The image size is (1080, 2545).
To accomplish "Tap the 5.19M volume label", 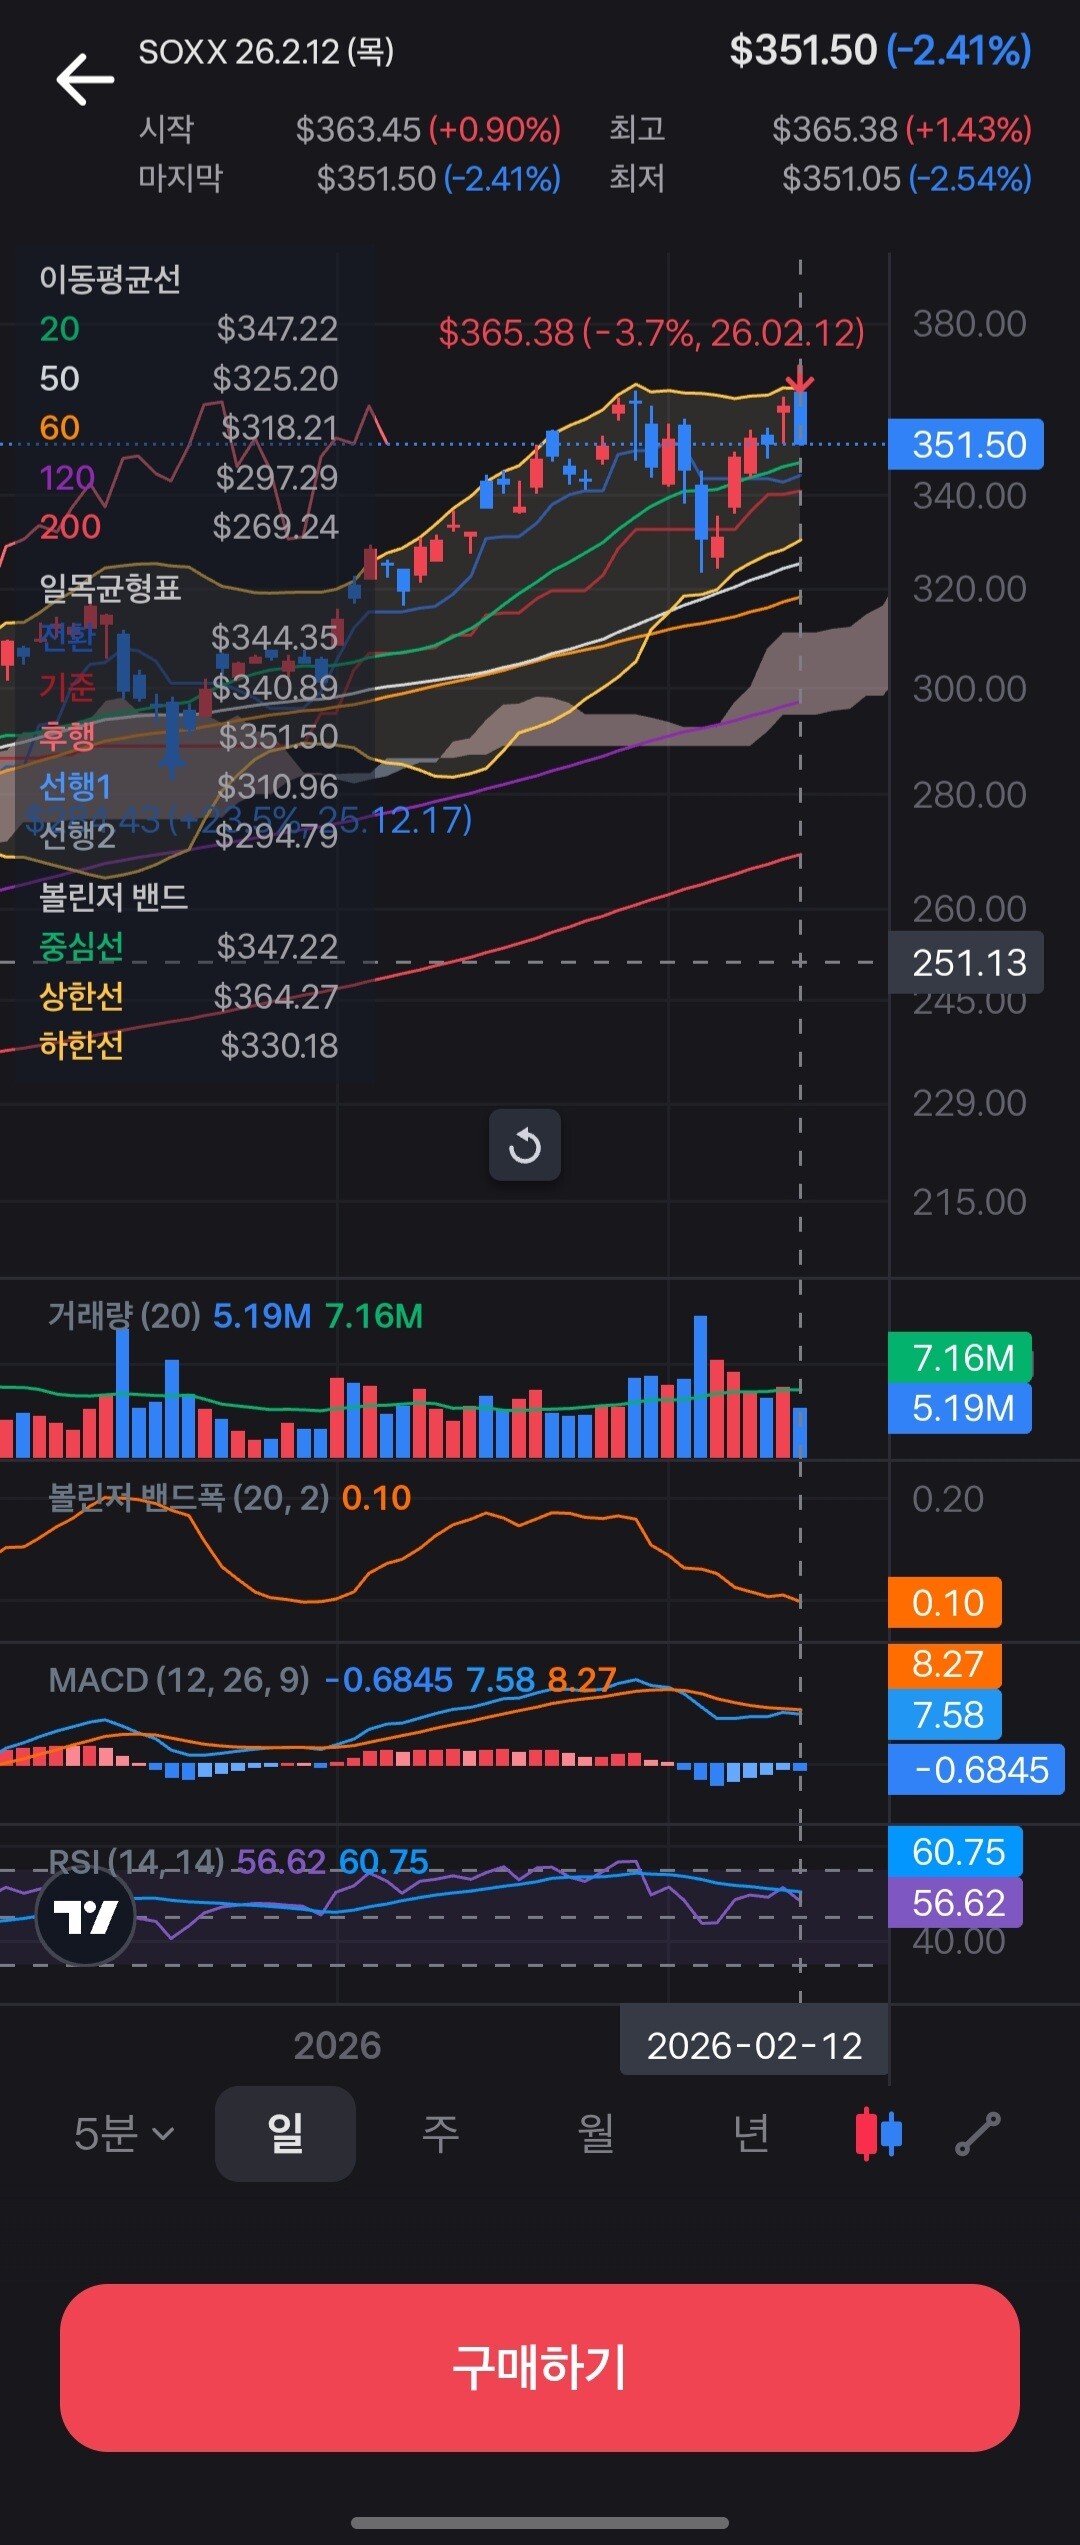I will (x=960, y=1408).
